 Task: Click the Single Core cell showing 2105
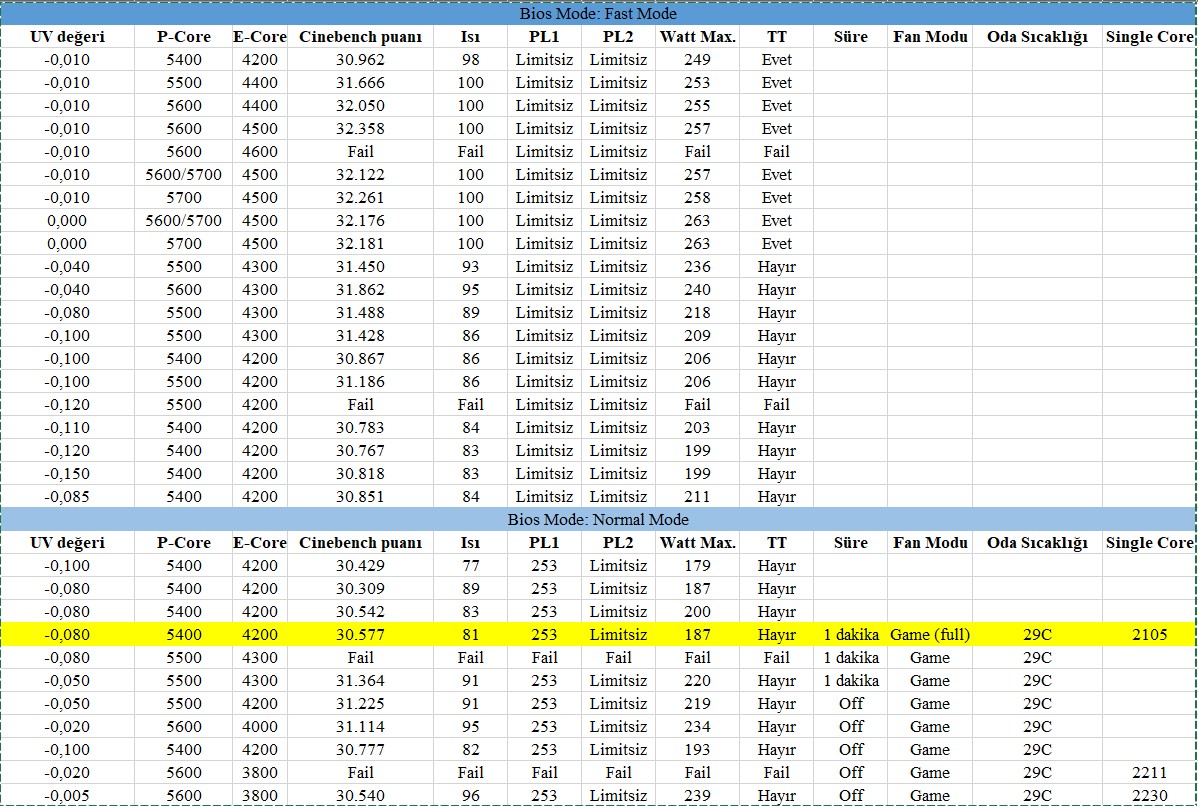coord(1149,635)
